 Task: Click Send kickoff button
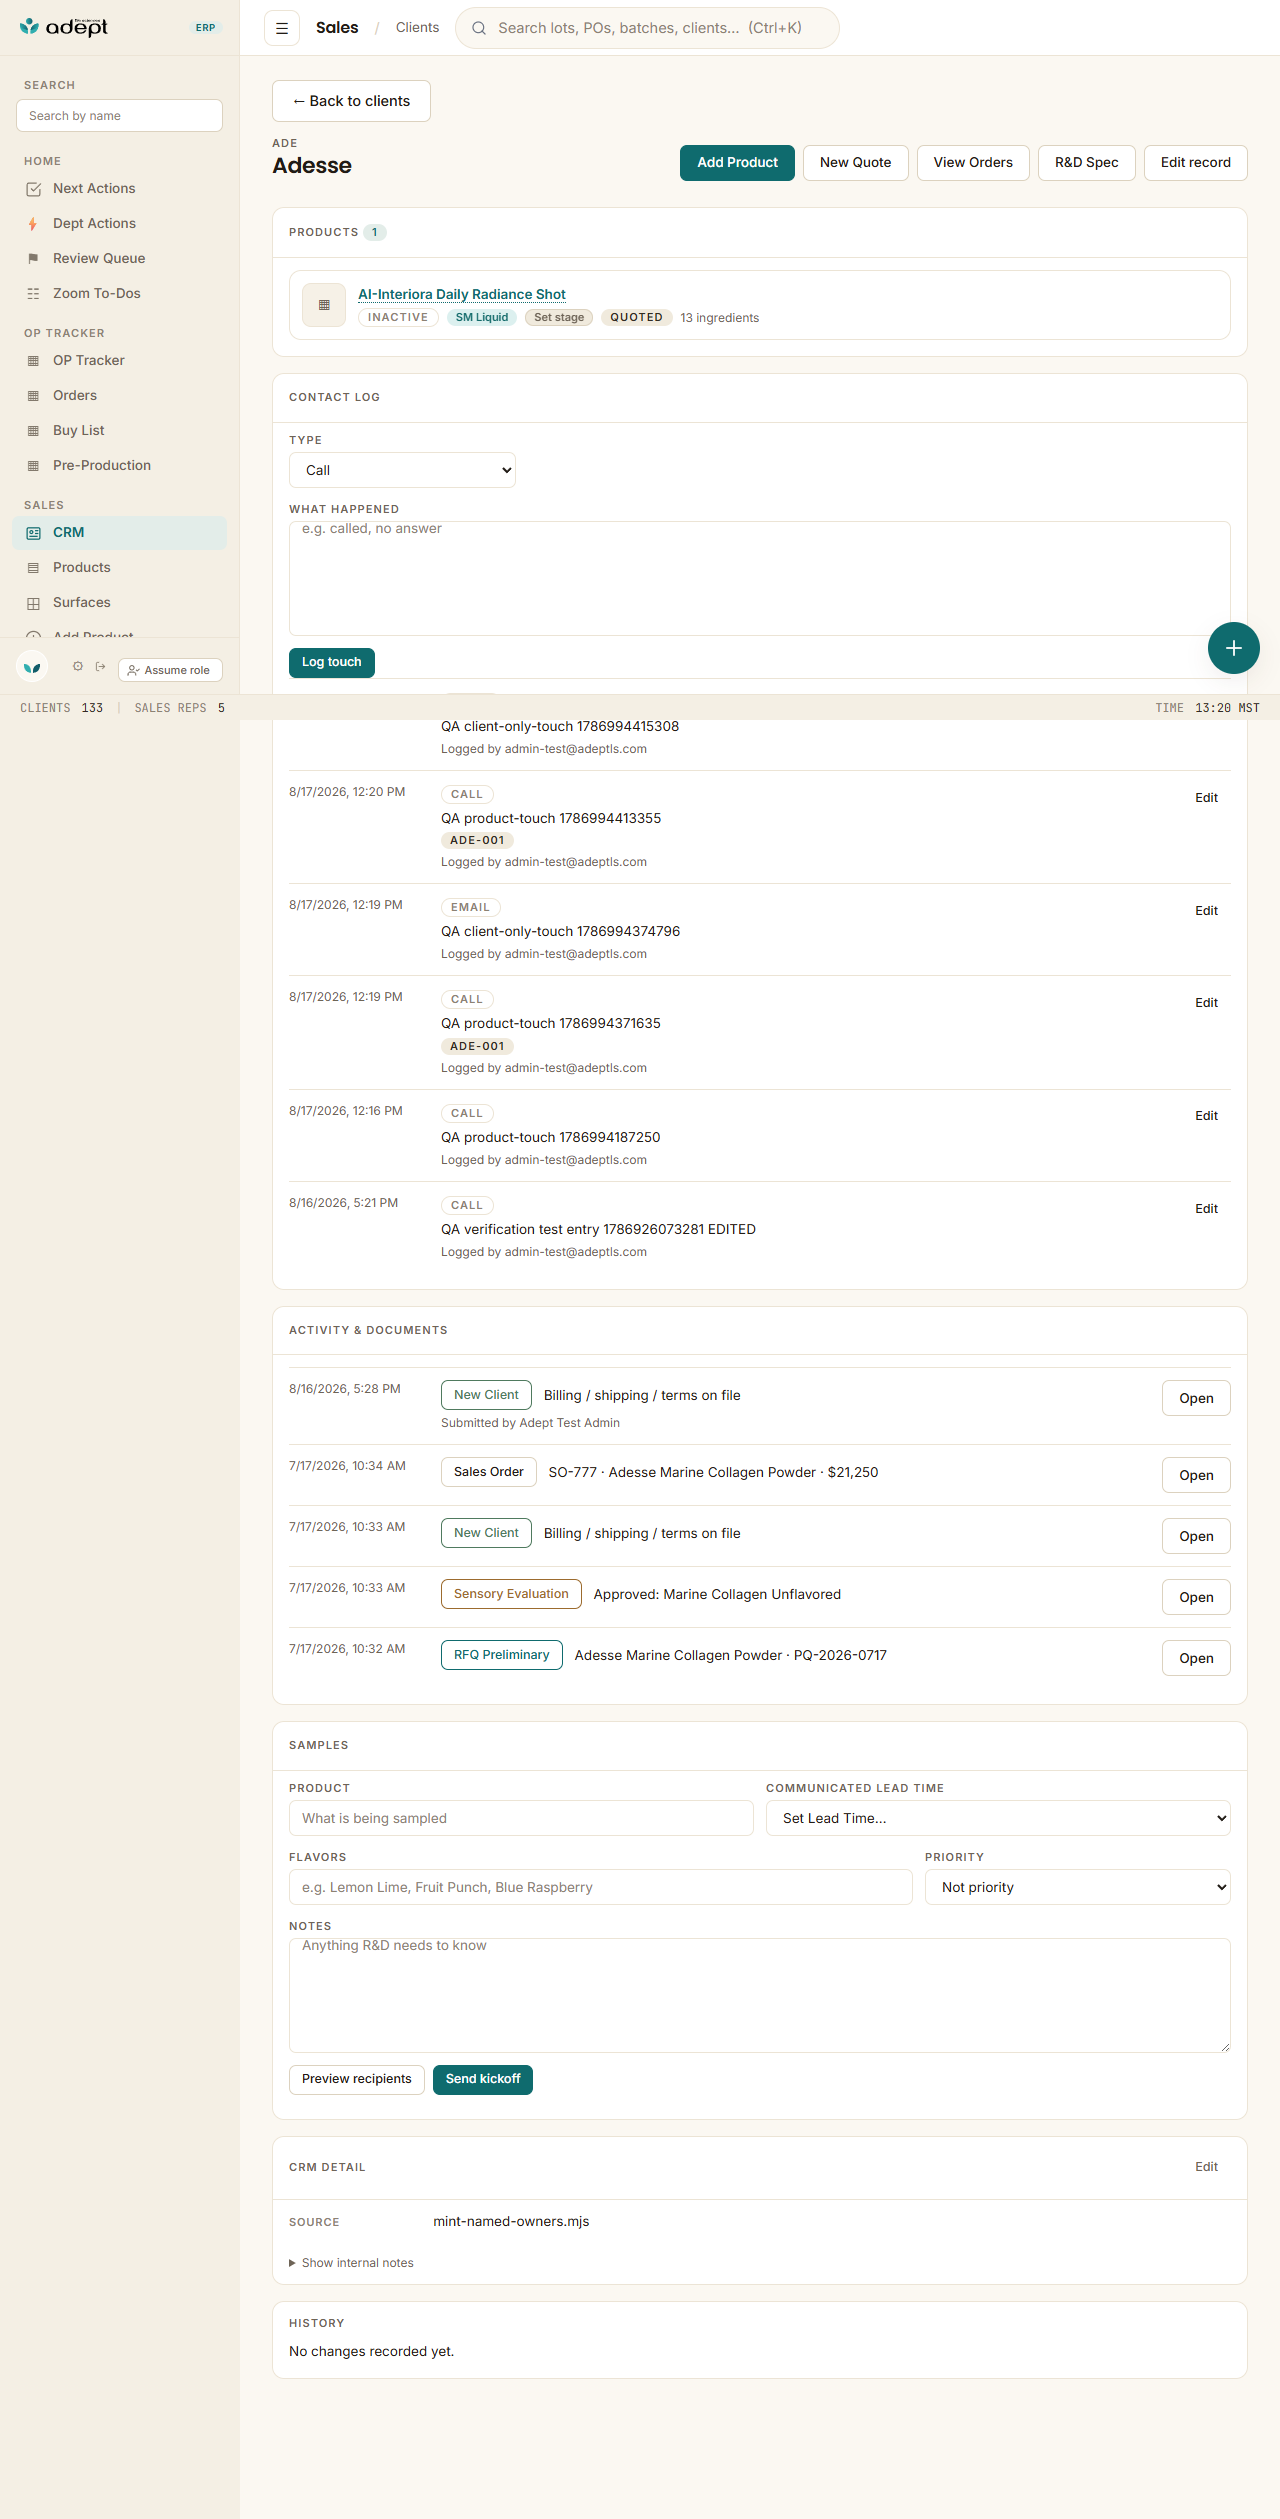[483, 2079]
